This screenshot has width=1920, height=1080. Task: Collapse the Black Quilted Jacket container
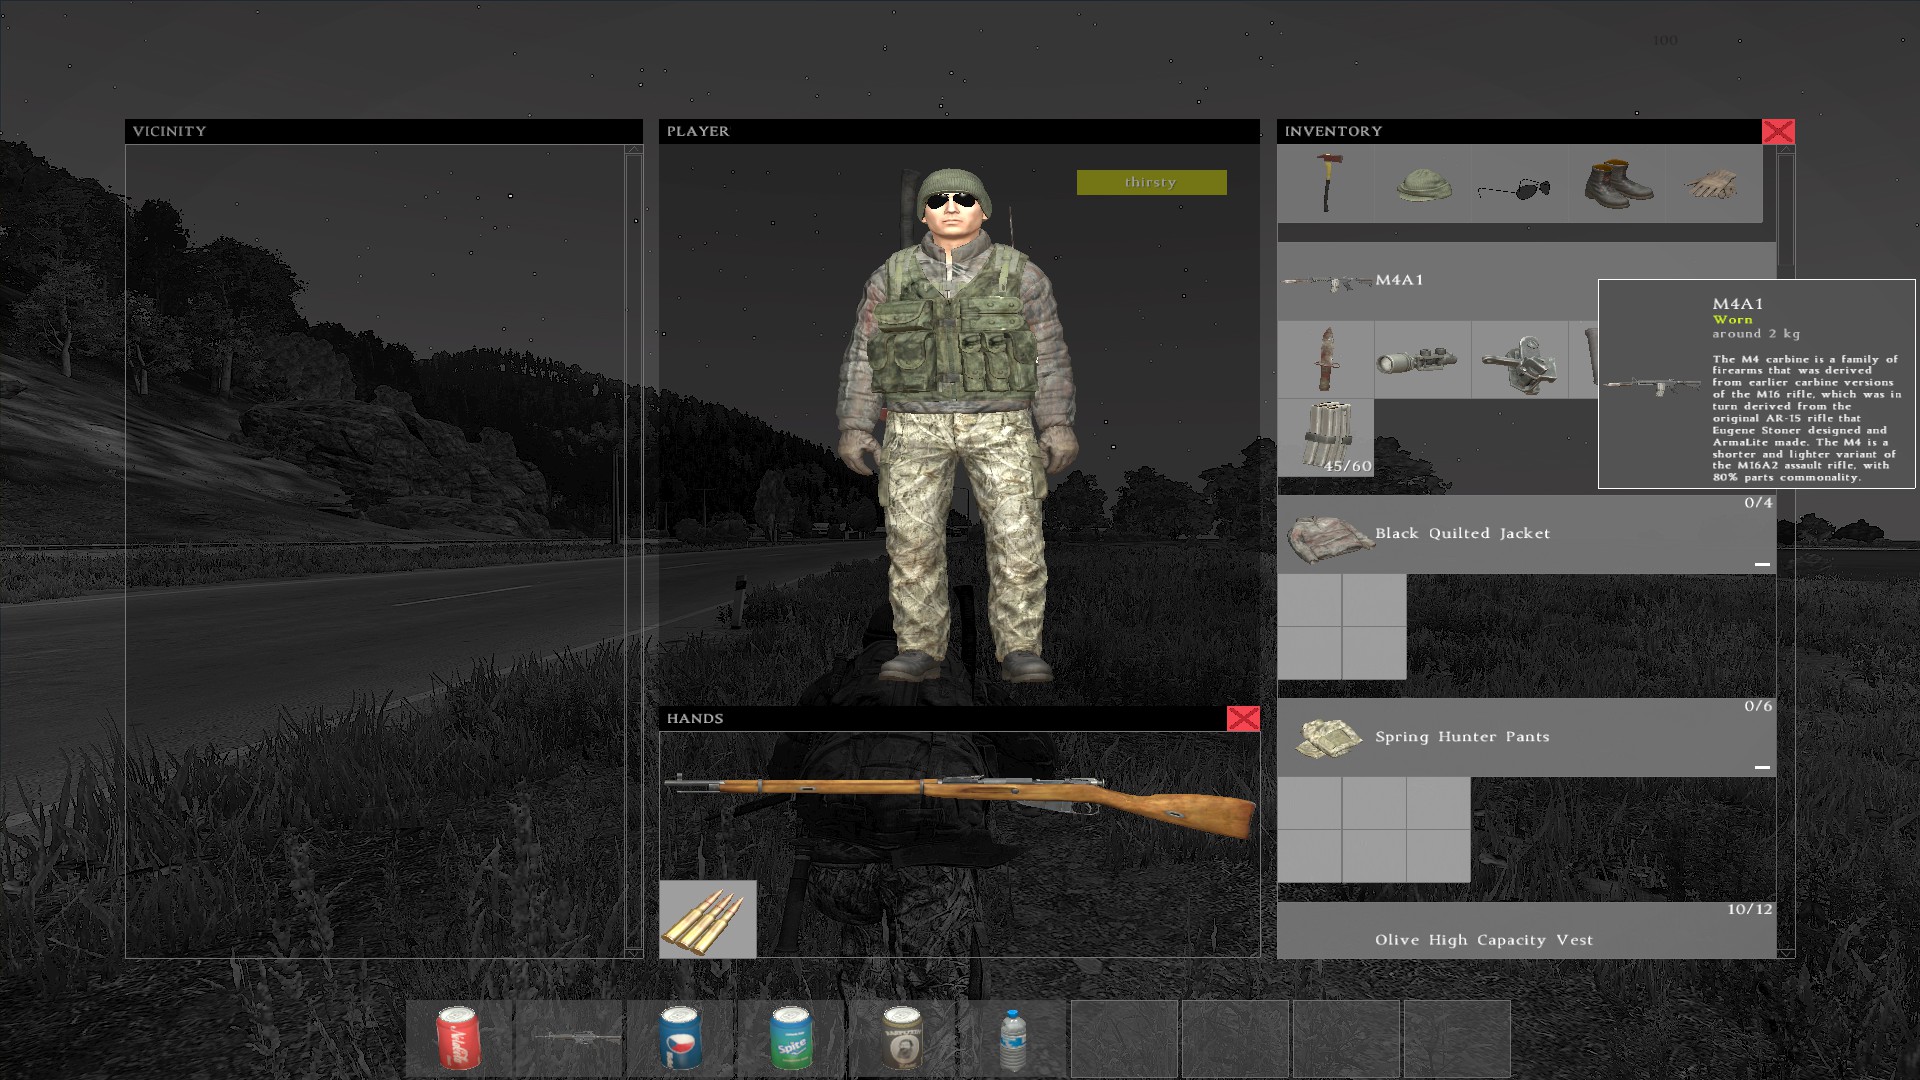(1762, 564)
